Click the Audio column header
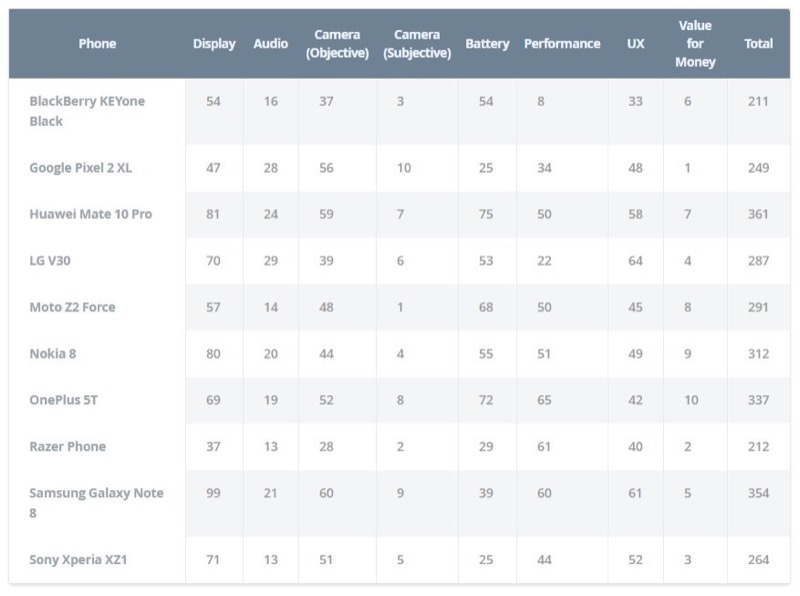800x596 pixels. tap(270, 44)
